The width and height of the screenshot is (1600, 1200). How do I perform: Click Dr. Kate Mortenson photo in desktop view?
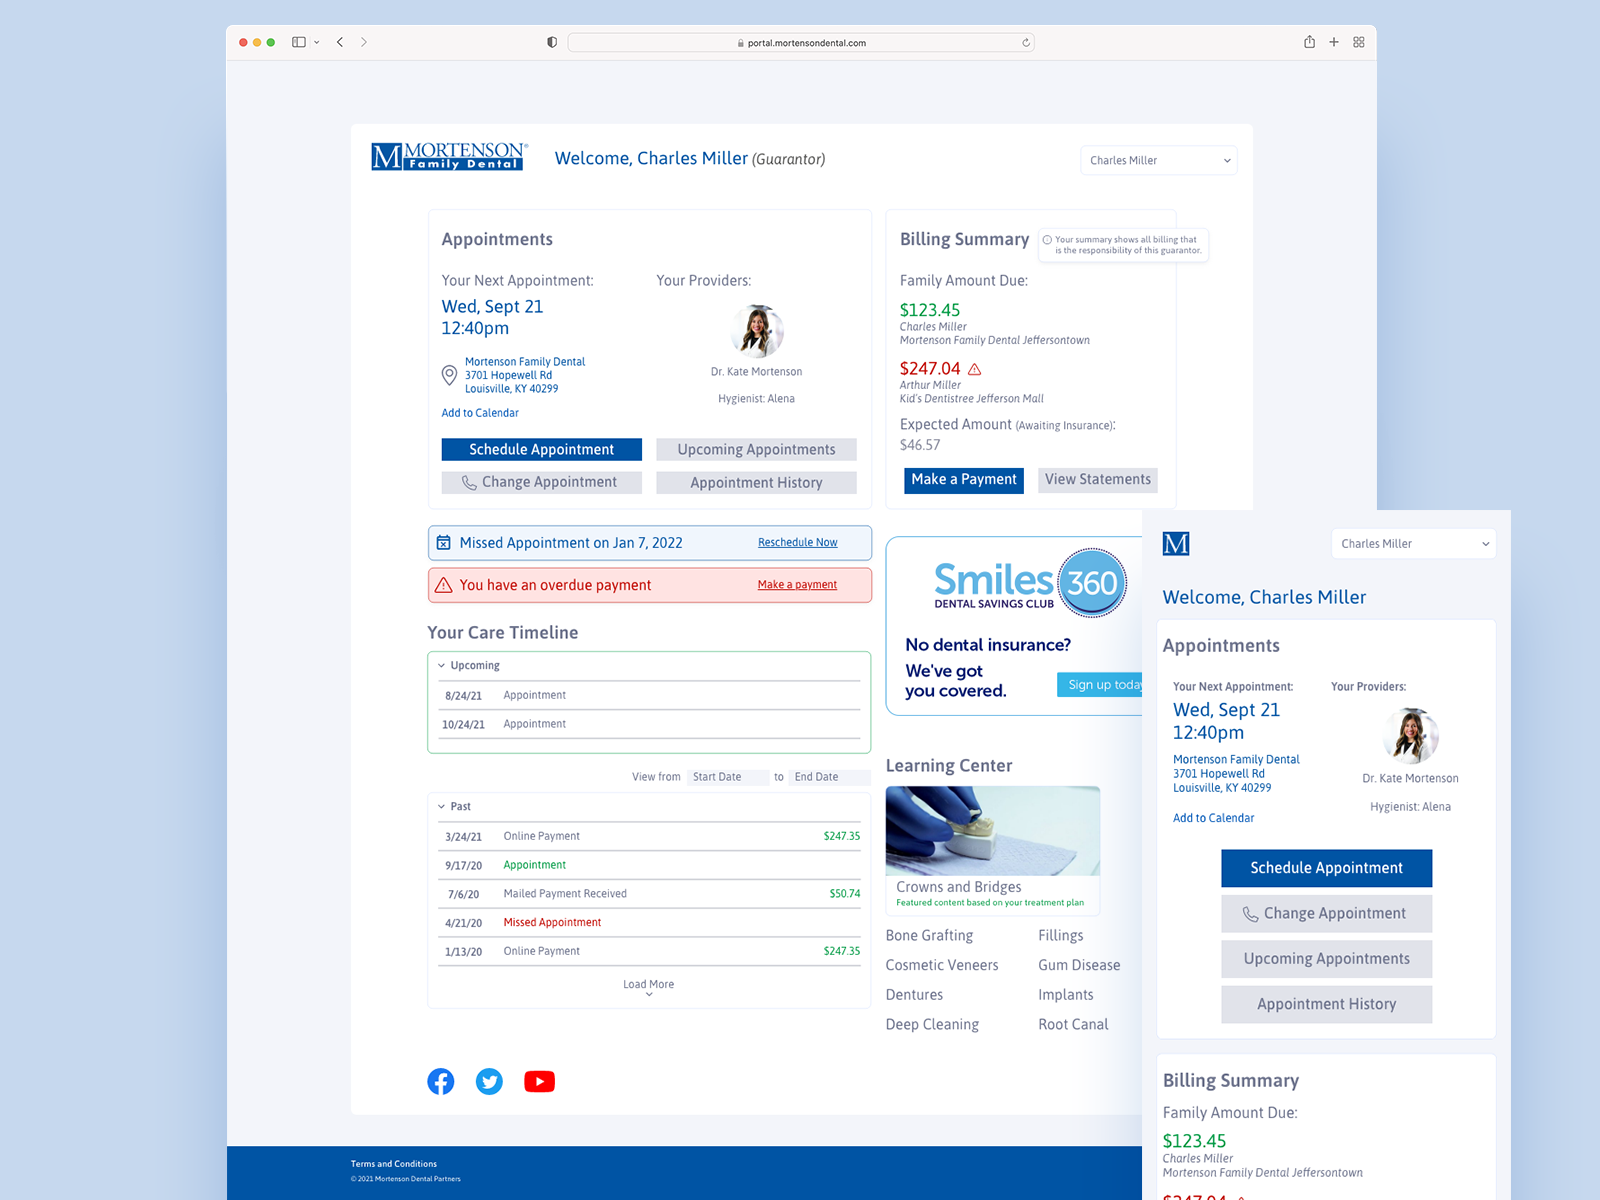coord(757,331)
